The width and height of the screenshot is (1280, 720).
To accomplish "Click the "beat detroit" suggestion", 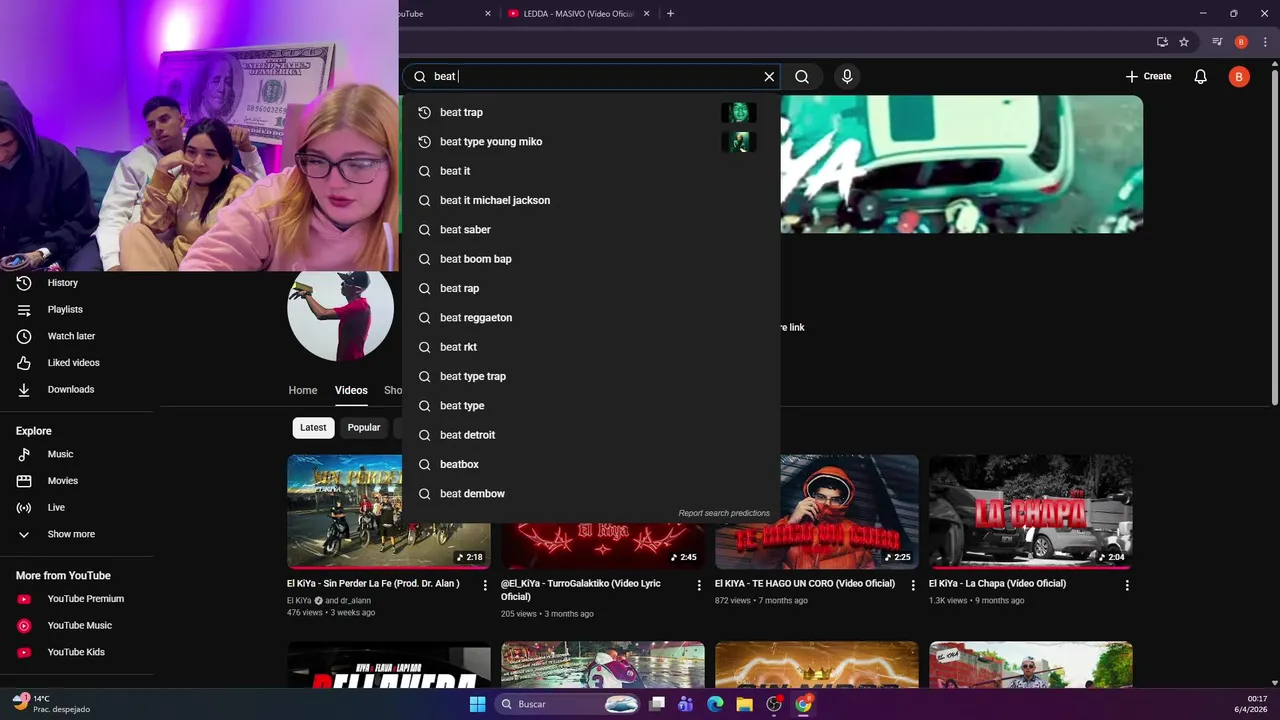I will (x=590, y=435).
